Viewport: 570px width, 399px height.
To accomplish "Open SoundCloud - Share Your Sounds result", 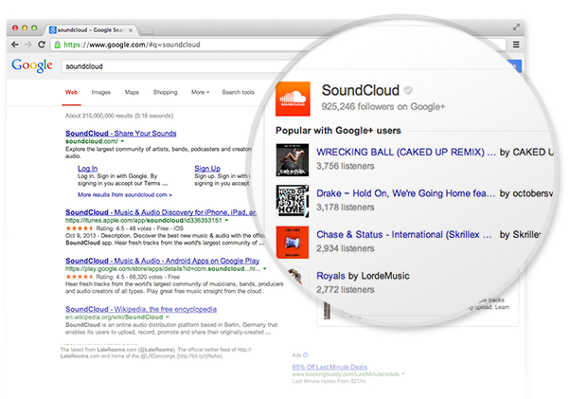I will (121, 133).
